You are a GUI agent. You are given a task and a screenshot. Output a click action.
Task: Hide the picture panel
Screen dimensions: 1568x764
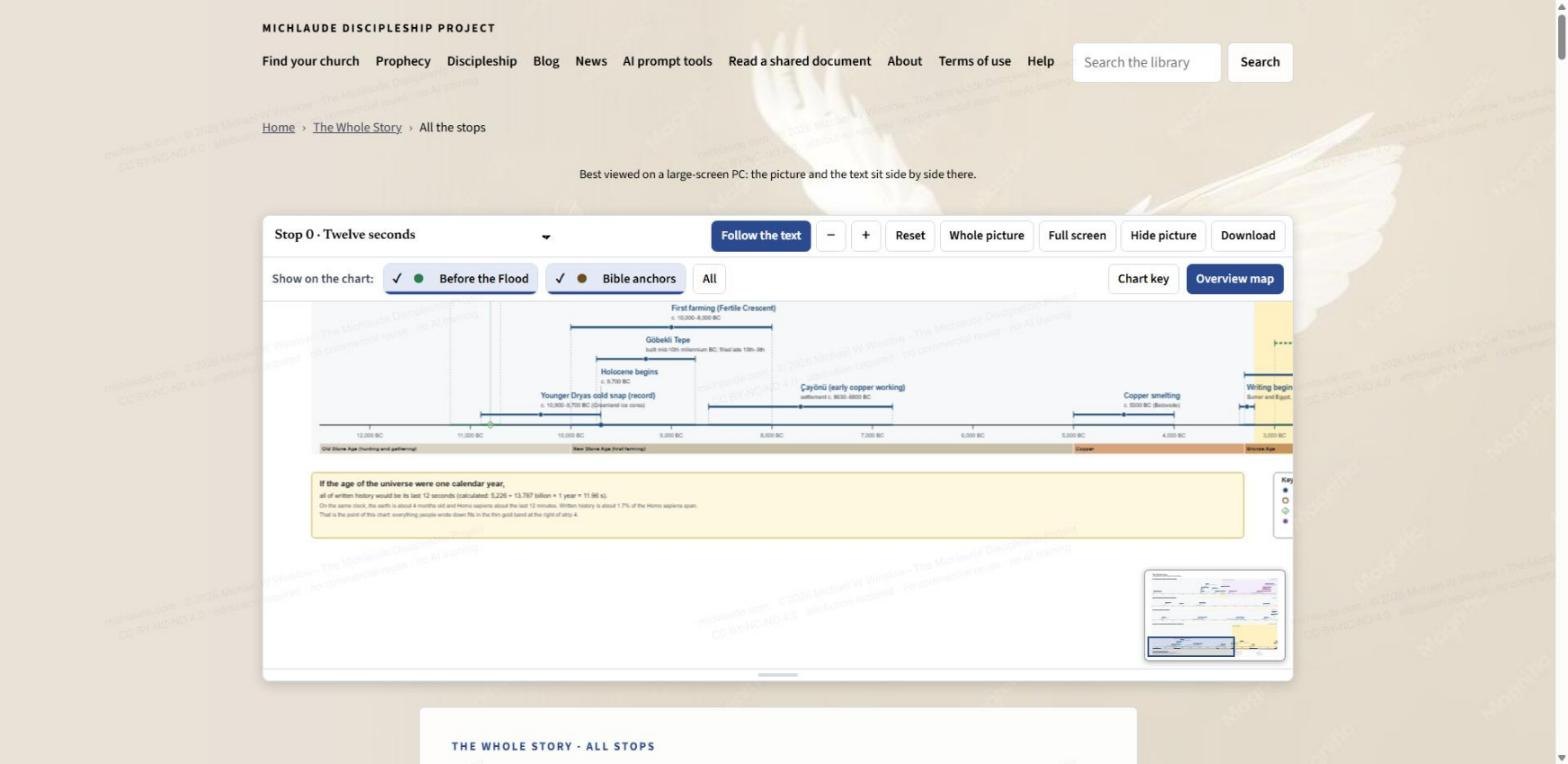coord(1163,236)
